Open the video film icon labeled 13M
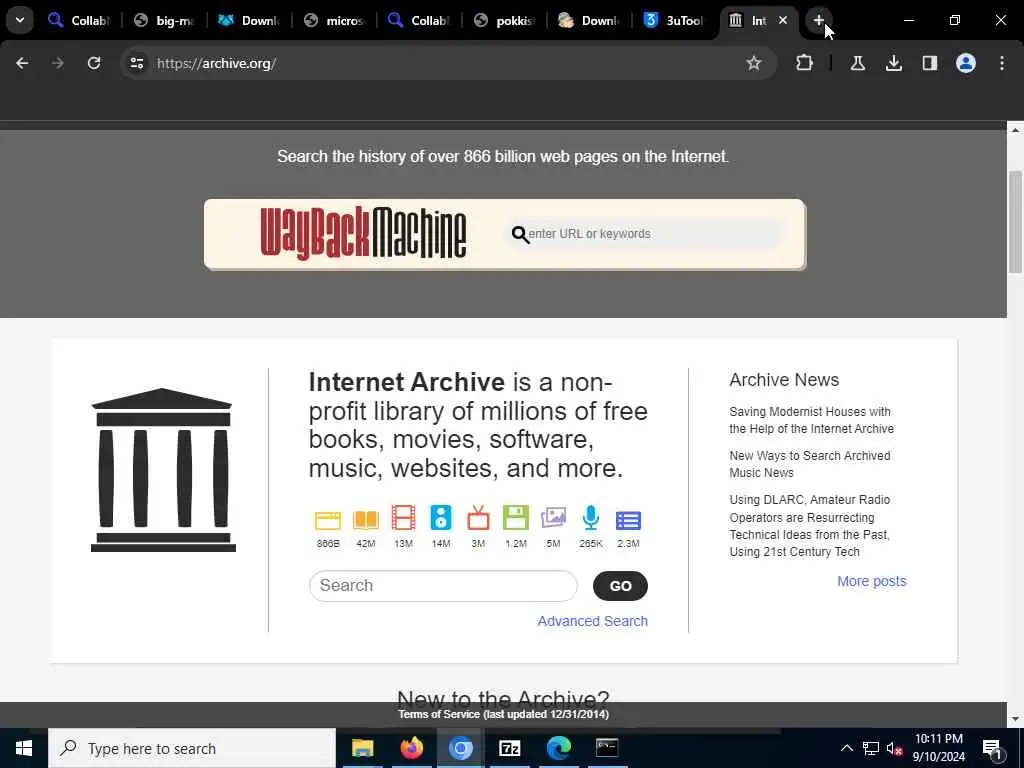 [x=404, y=519]
